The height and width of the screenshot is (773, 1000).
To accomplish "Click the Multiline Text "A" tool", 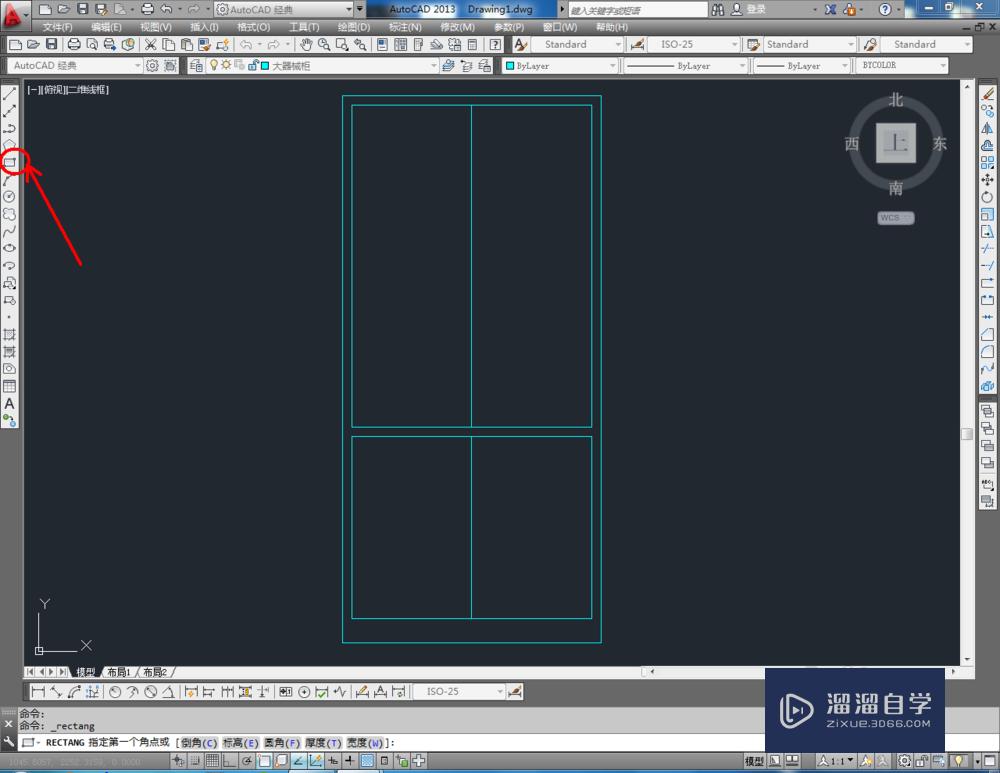I will coord(9,404).
